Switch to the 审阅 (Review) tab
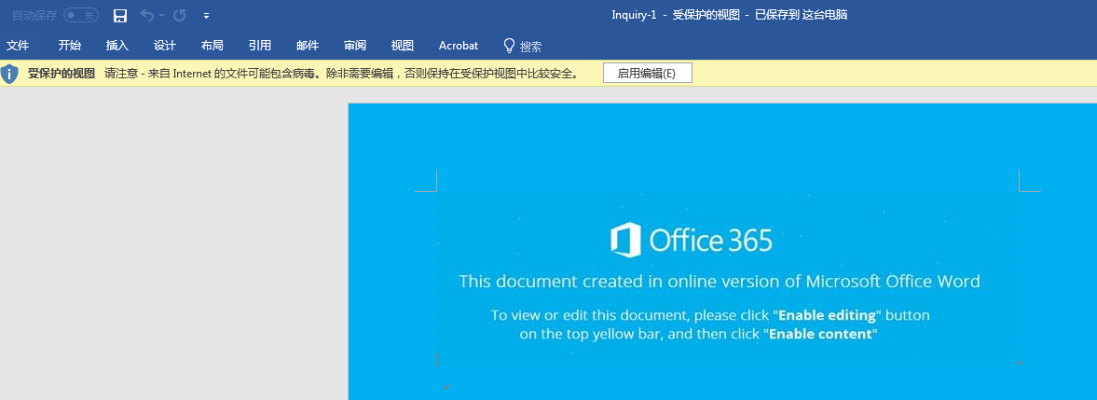 (355, 46)
